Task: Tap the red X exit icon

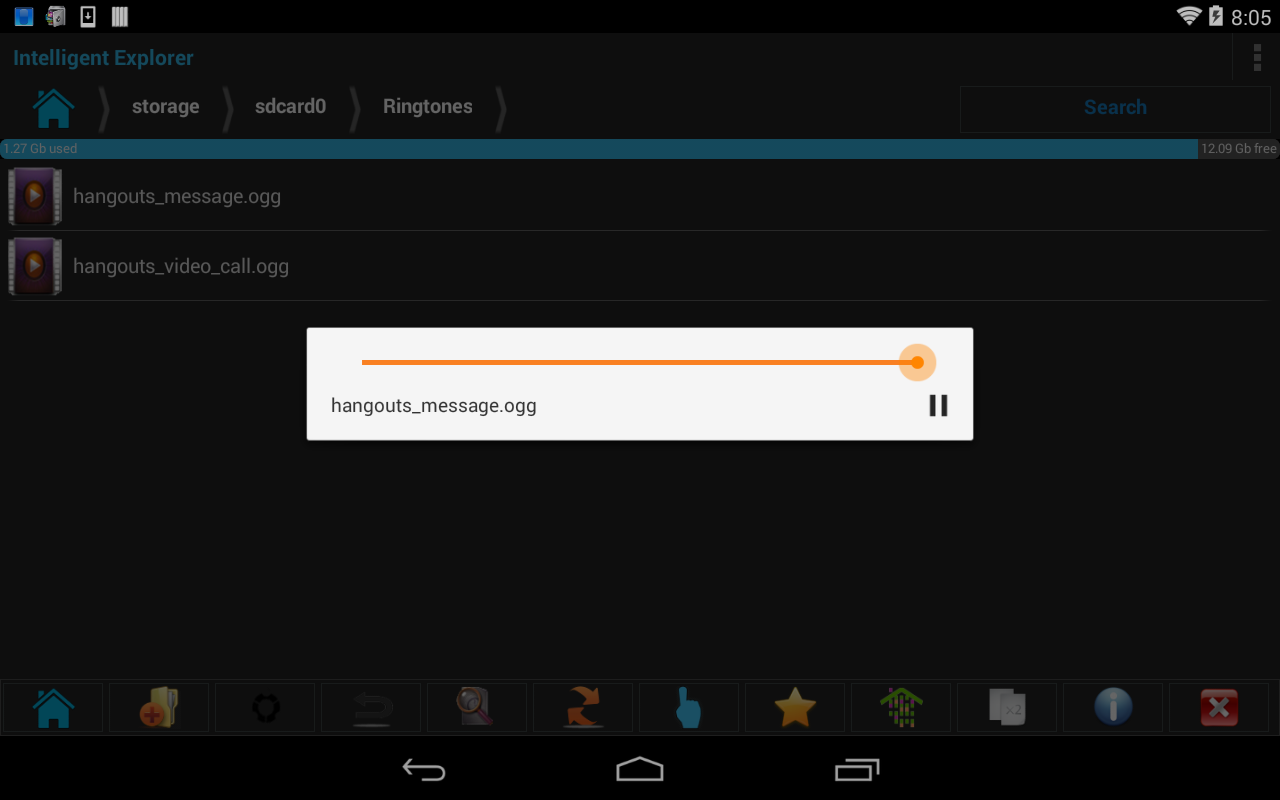Action: click(x=1219, y=708)
